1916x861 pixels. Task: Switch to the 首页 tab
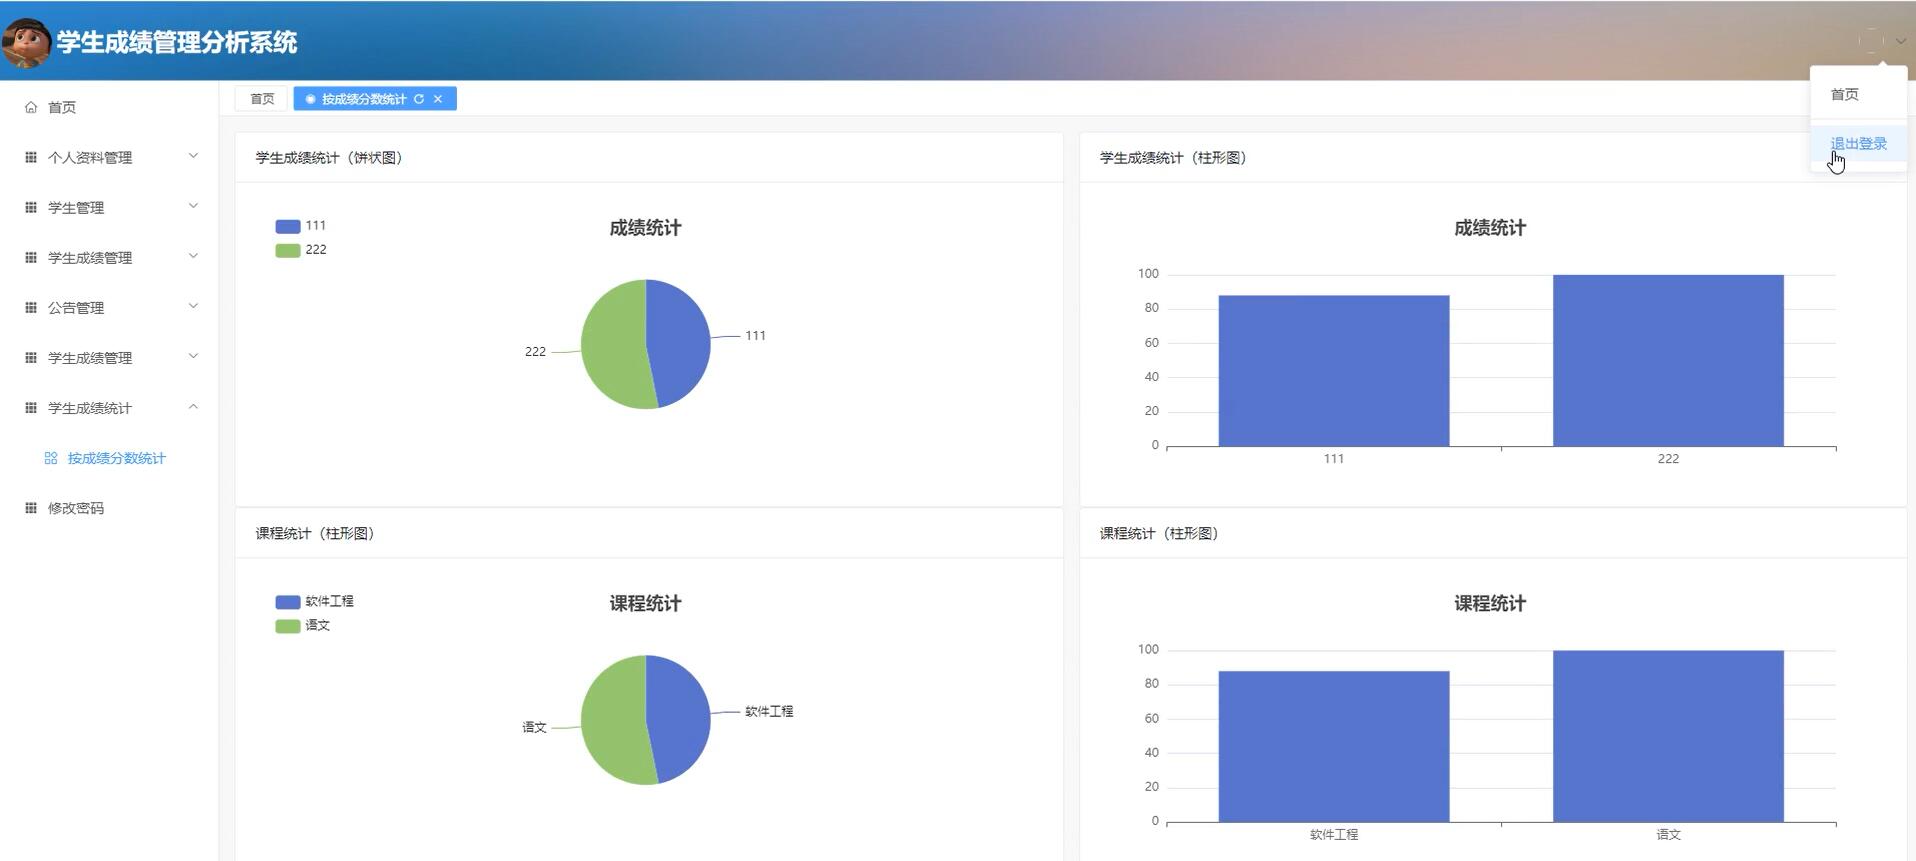coord(262,99)
